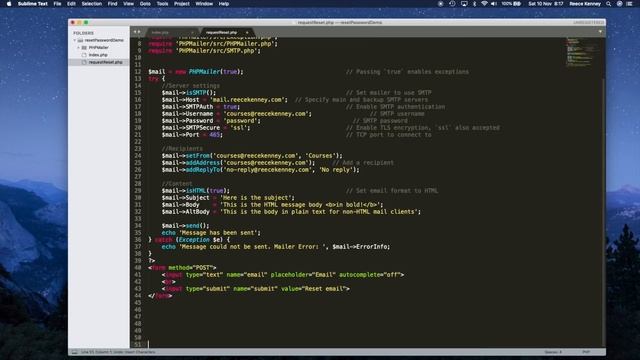Image resolution: width=640 pixels, height=360 pixels.
Task: Open the Tools menu
Action: pyautogui.click(x=162, y=4)
